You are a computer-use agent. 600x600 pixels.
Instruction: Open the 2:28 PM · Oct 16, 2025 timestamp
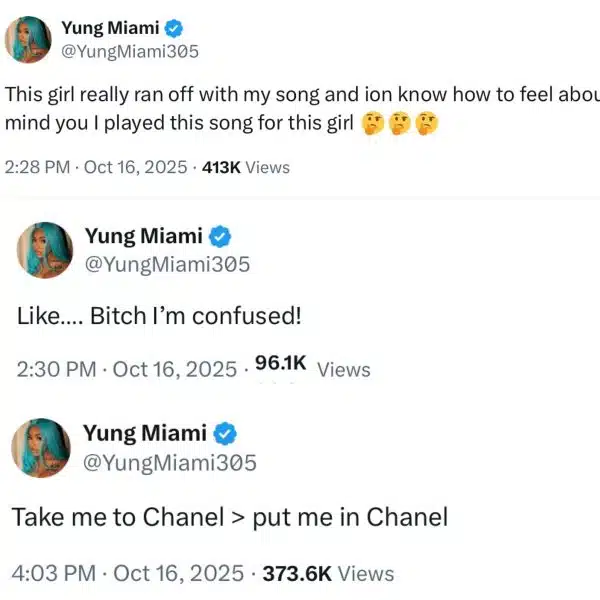(x=95, y=167)
